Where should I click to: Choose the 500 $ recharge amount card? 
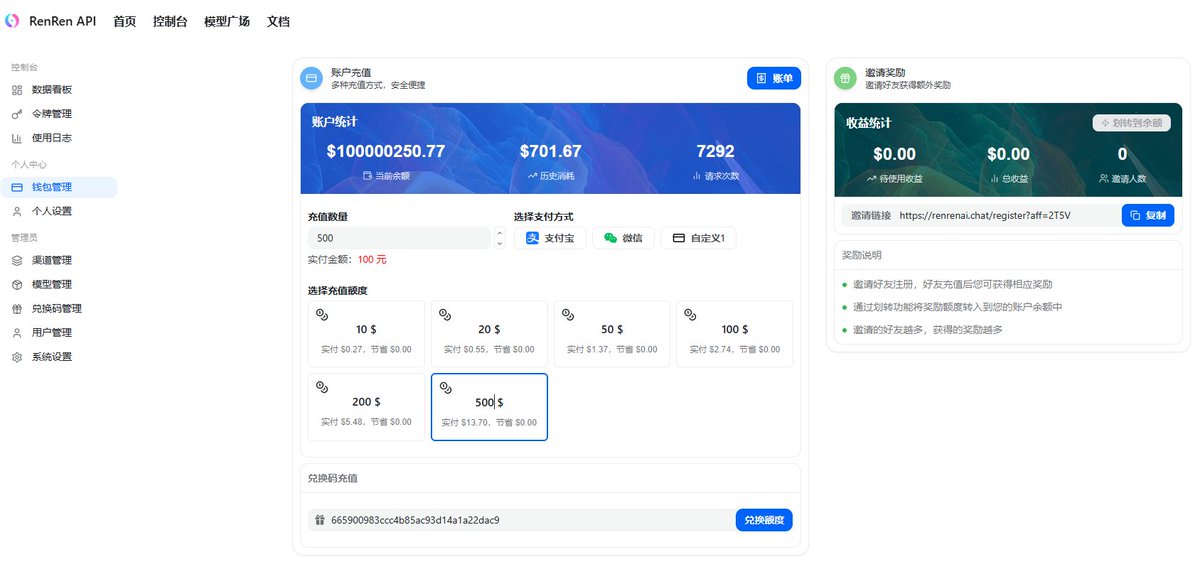click(x=489, y=407)
